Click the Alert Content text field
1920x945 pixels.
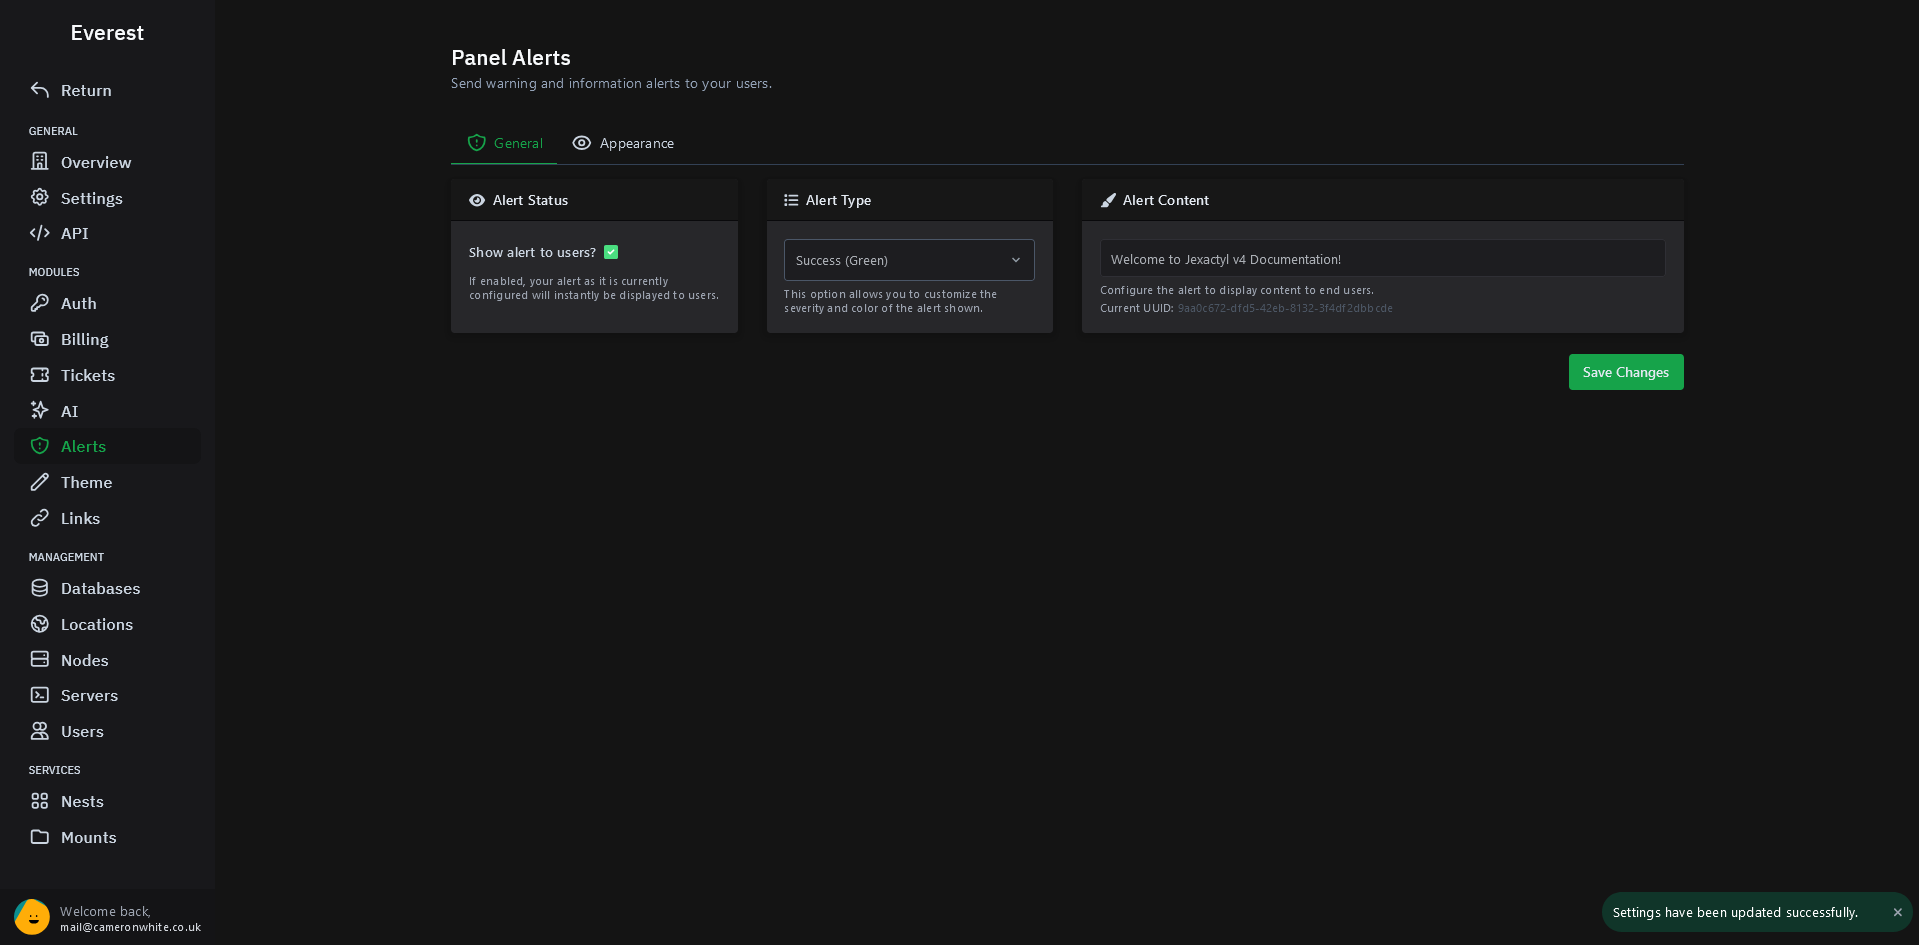pyautogui.click(x=1383, y=259)
